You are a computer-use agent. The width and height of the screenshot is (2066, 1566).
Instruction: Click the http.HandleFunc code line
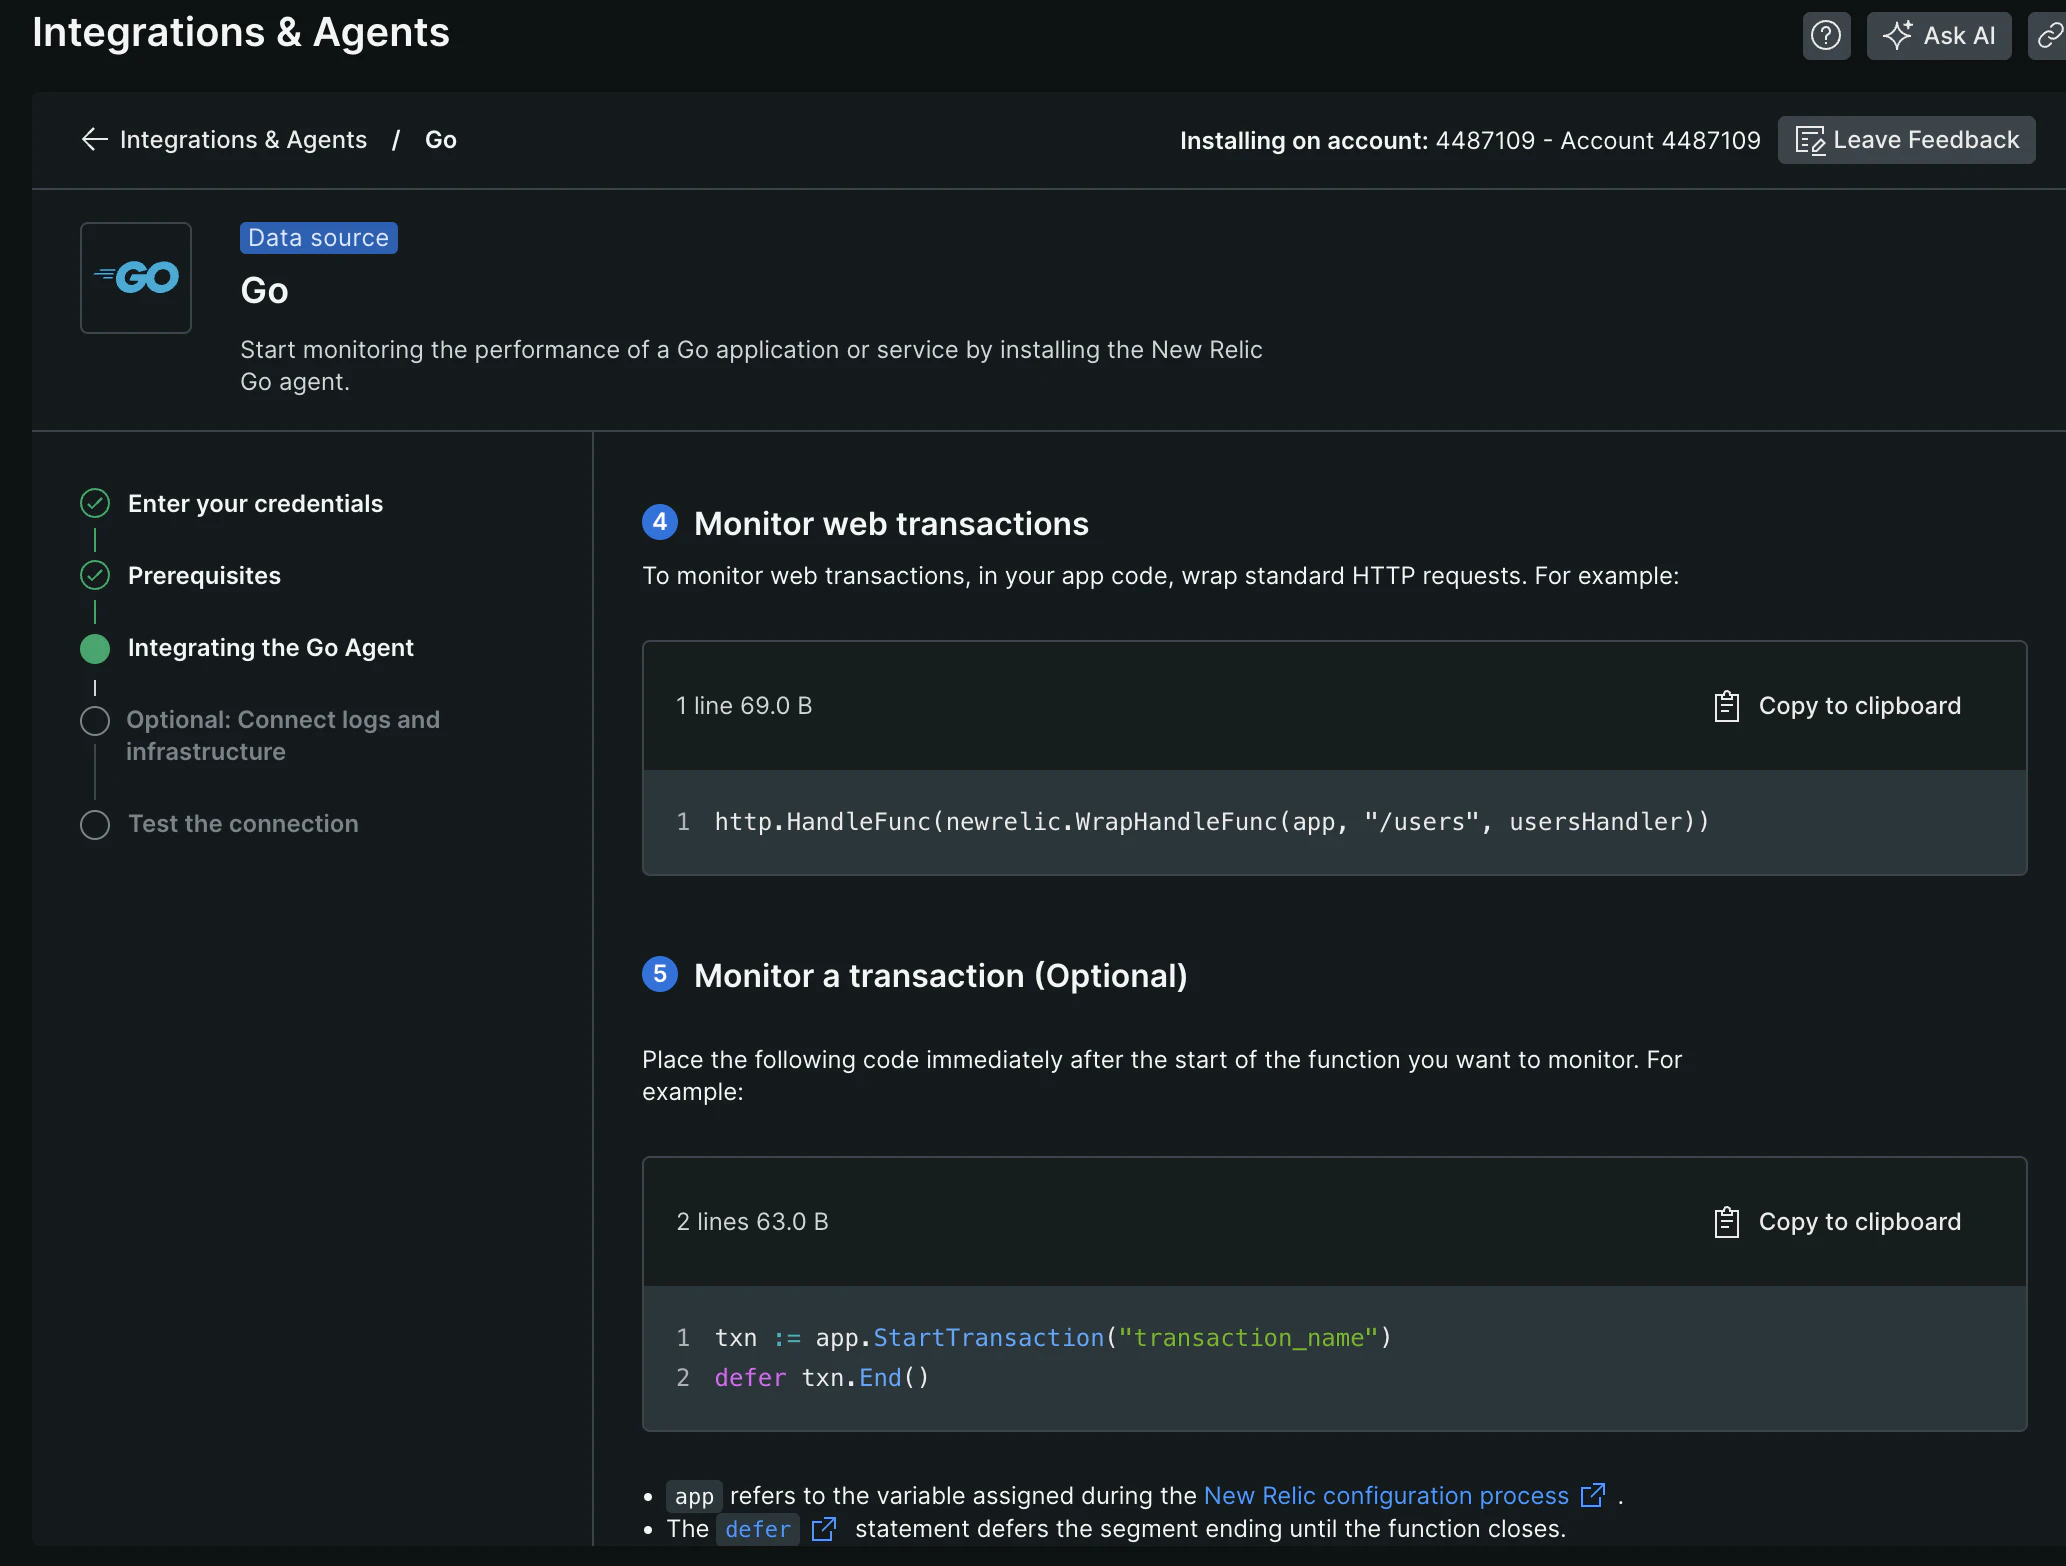[1212, 822]
